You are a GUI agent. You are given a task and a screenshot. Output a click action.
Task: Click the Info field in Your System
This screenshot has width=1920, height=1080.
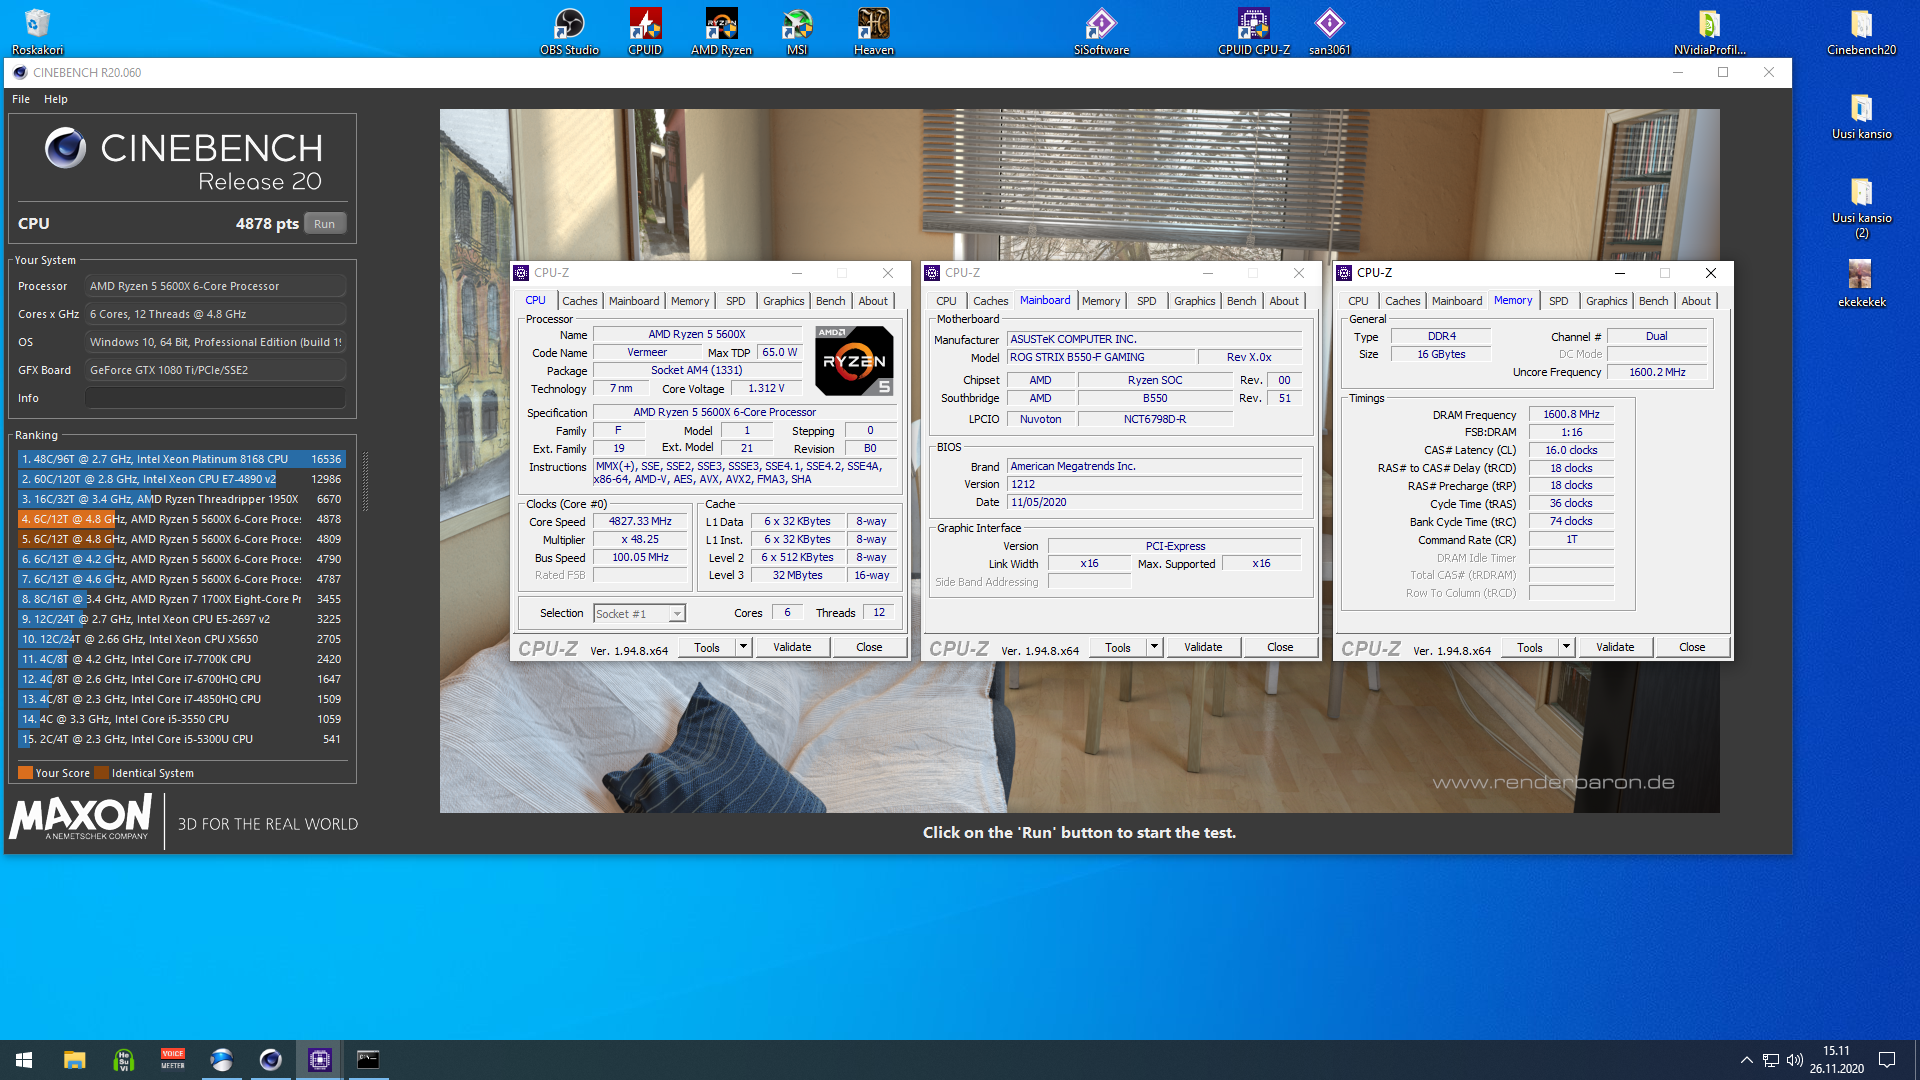click(x=215, y=398)
